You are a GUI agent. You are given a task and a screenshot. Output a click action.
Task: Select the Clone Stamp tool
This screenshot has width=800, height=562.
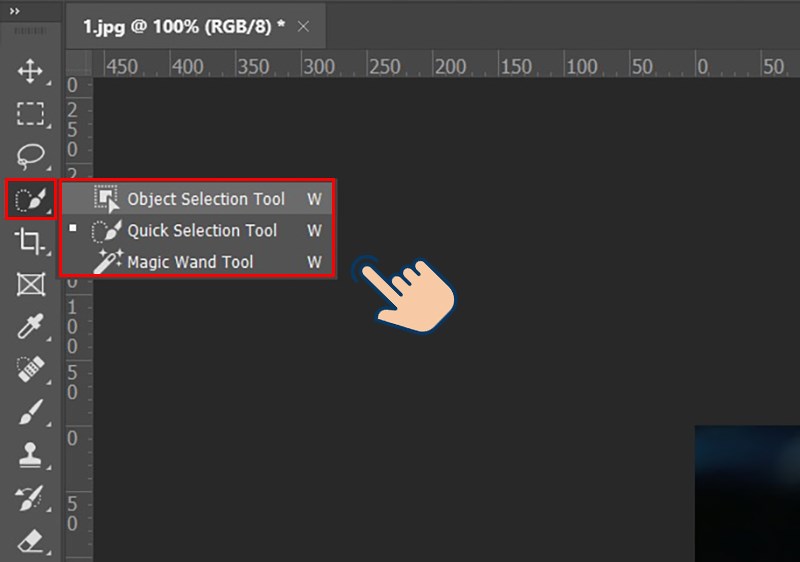coord(31,456)
